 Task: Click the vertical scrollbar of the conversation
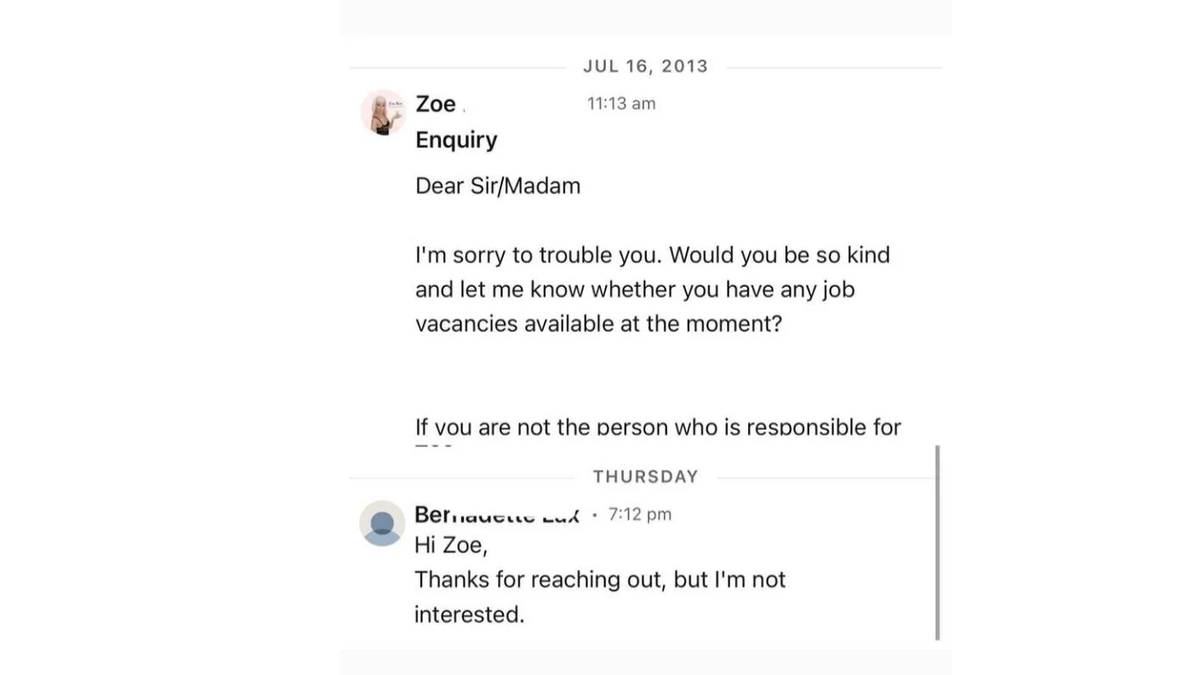coord(937,542)
